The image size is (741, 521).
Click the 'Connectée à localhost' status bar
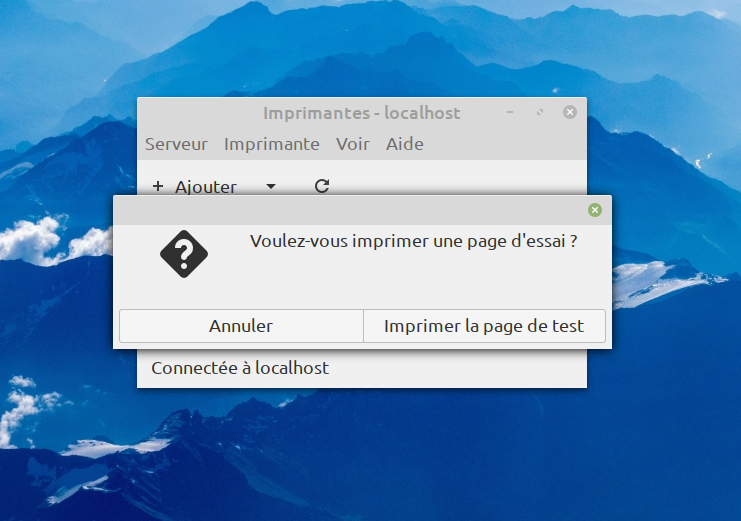coord(240,368)
